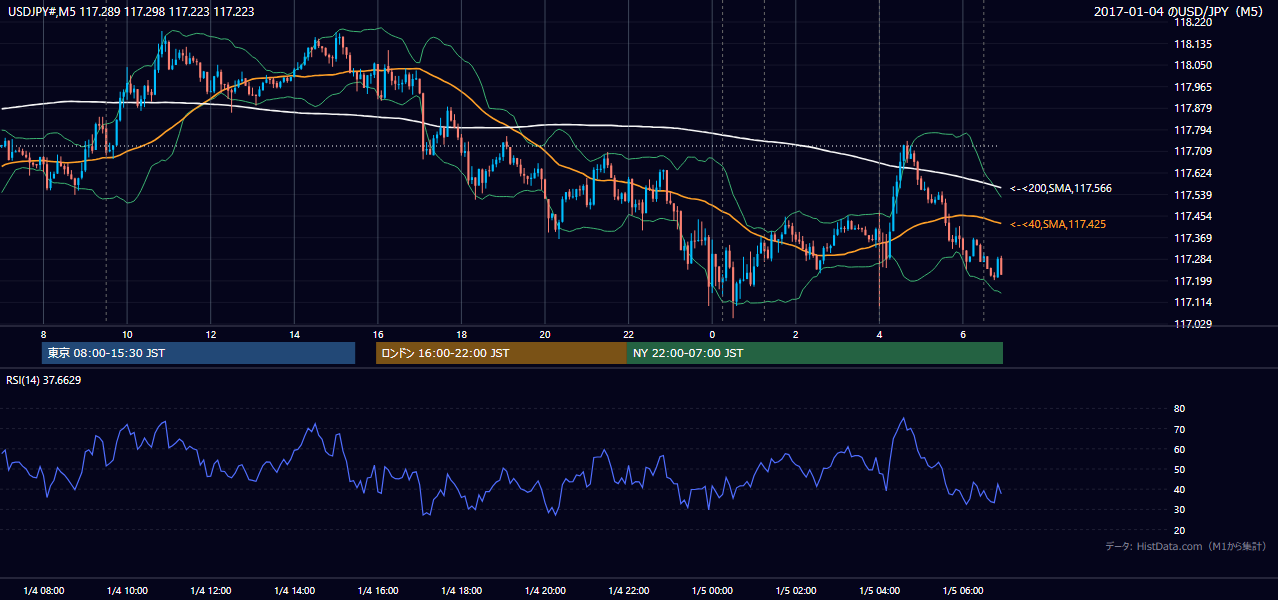Click price axis label 117.454
Image resolution: width=1278 pixels, height=600 pixels.
1193,216
